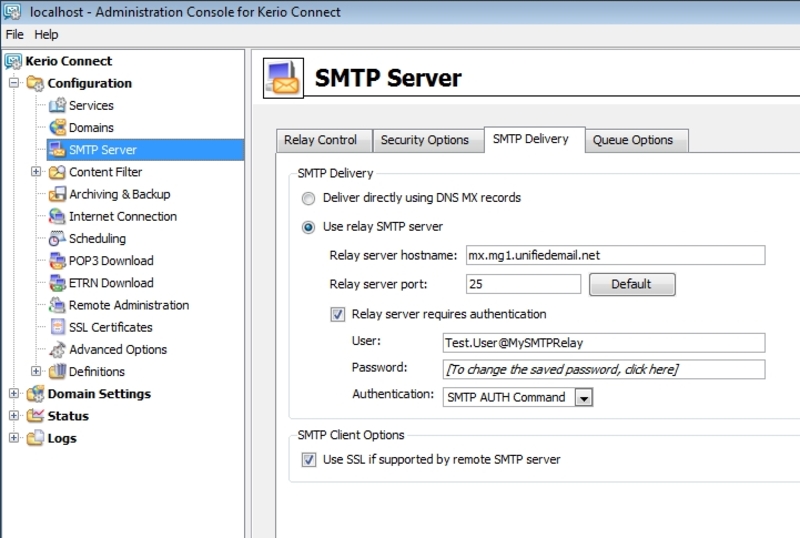Image resolution: width=800 pixels, height=538 pixels.
Task: Uncheck Relay server requires authentication
Action: (x=337, y=314)
